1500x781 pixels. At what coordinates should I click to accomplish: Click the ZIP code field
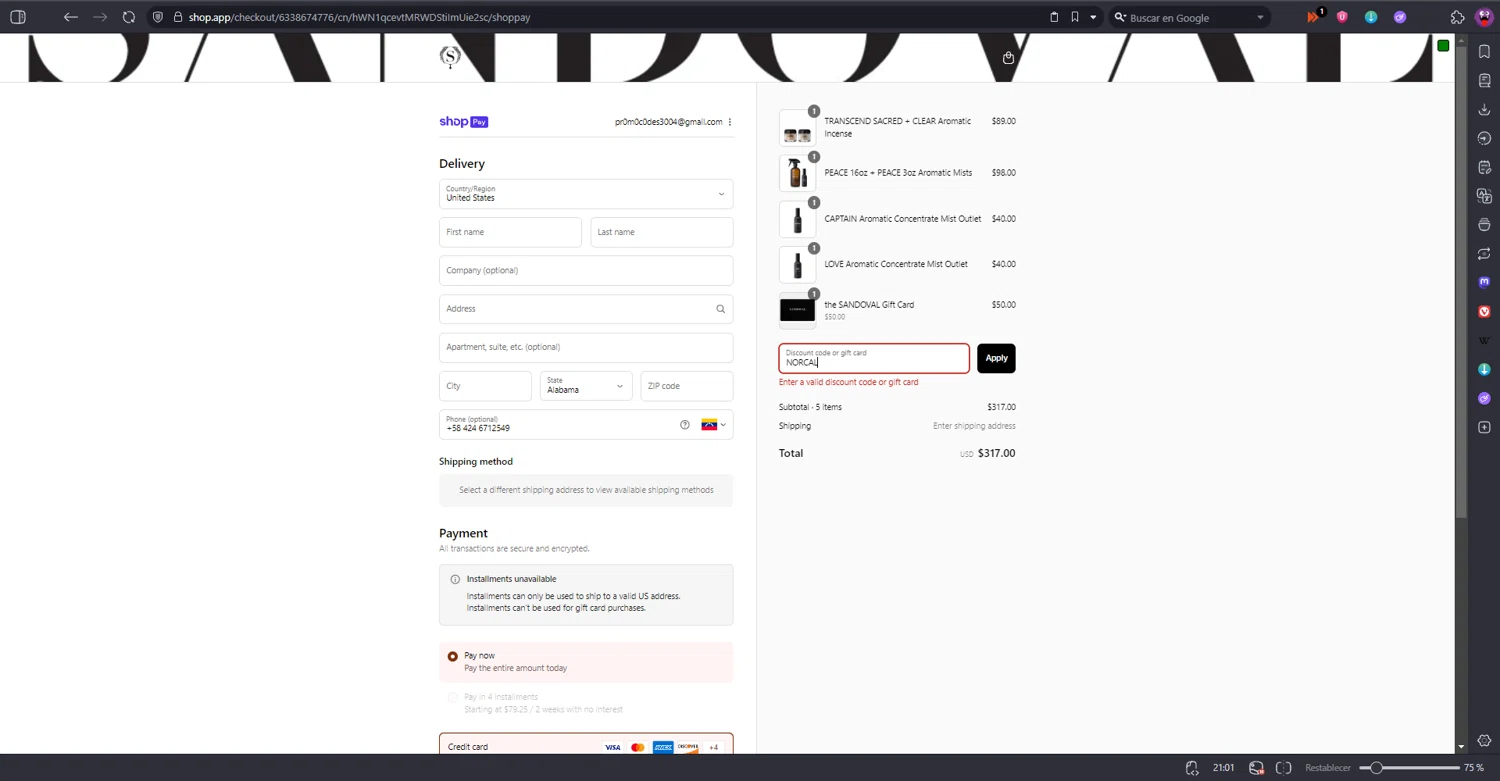pos(687,386)
